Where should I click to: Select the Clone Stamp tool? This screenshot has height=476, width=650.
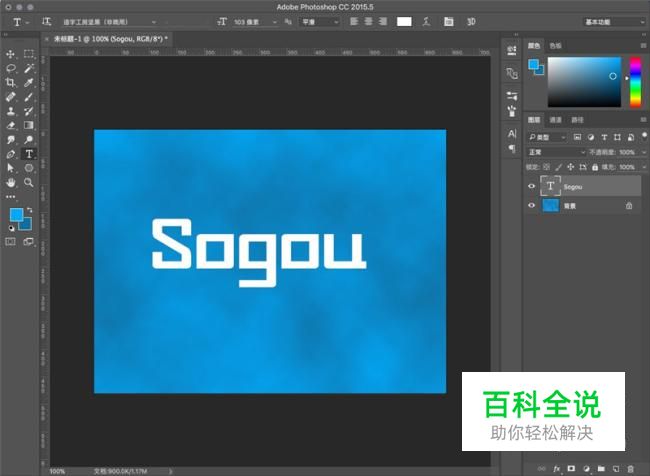(x=10, y=111)
